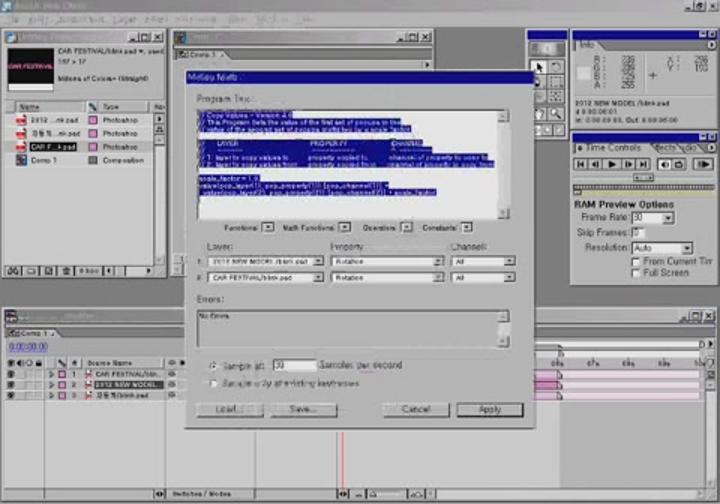Click the Skip Frames input field
This screenshot has height=504, width=720.
[x=638, y=233]
